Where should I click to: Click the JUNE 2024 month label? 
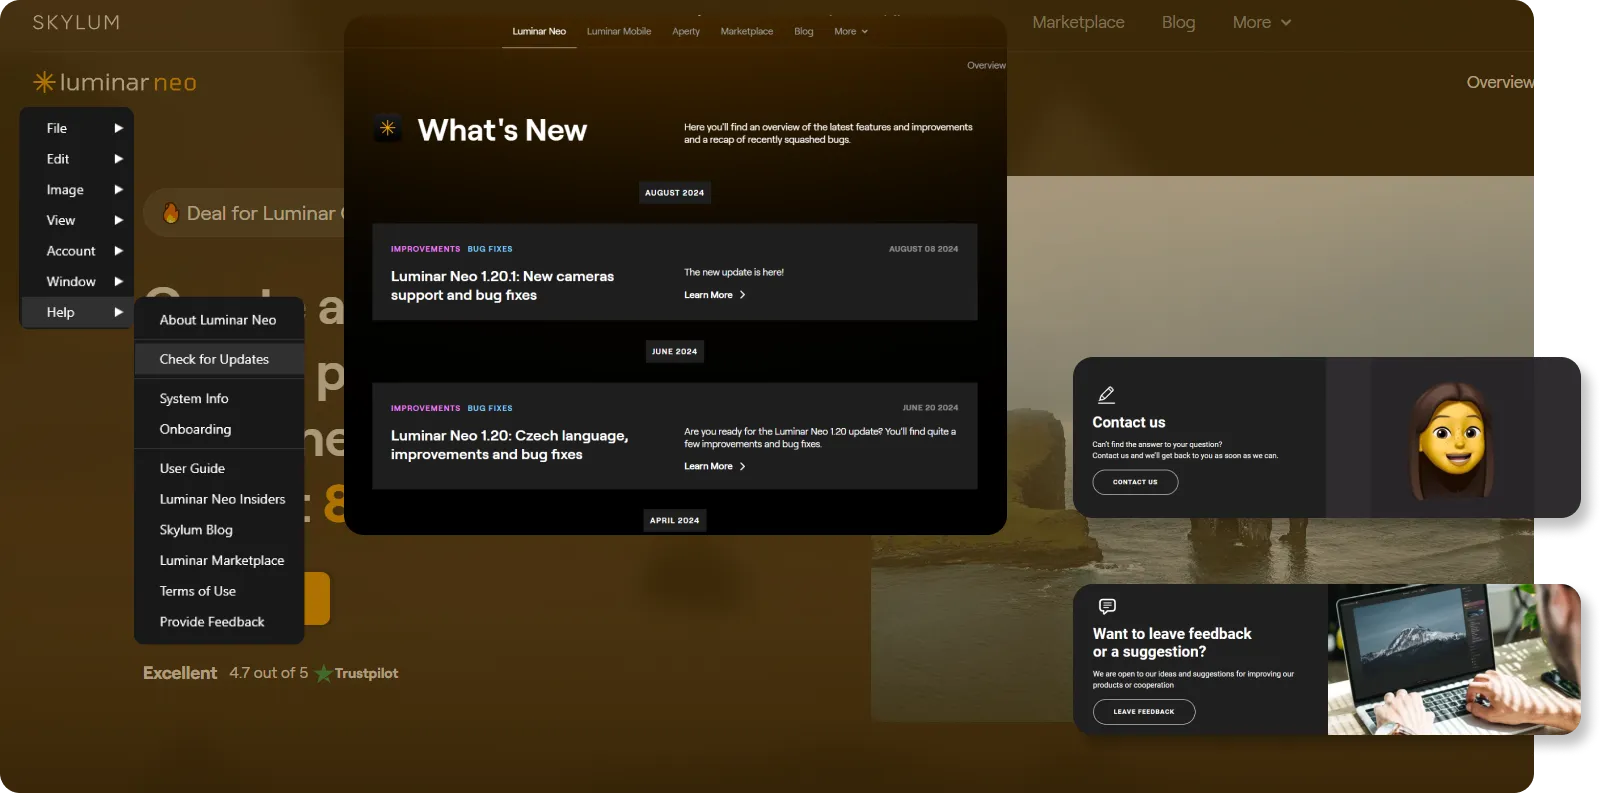675,352
